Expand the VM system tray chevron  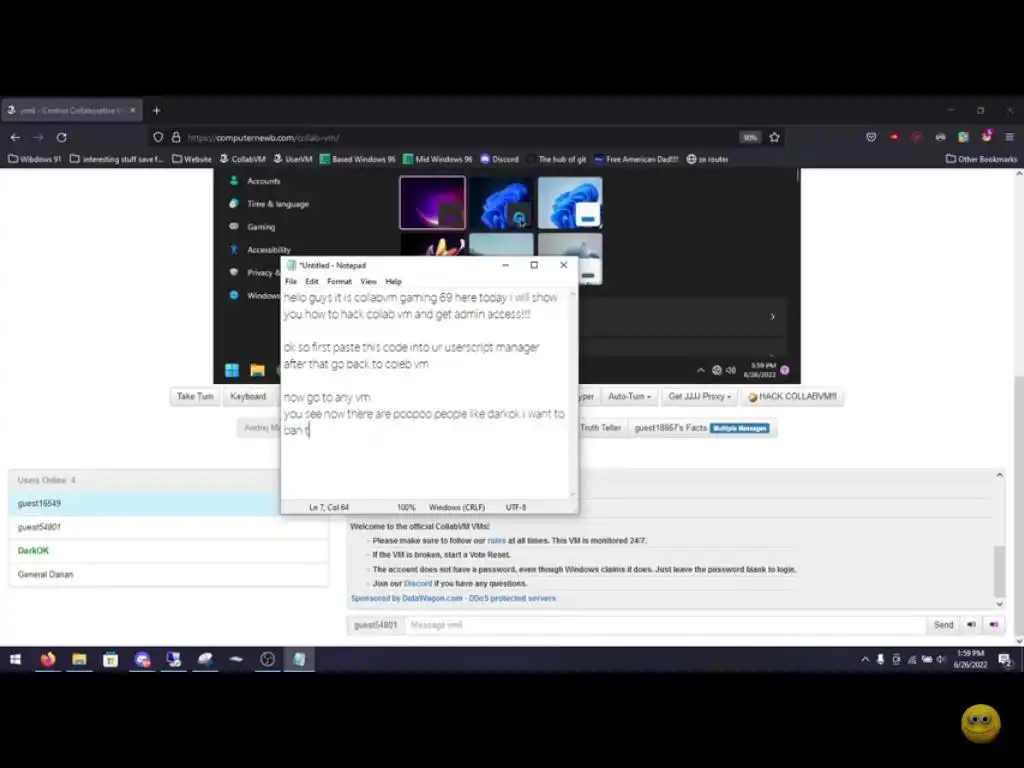pyautogui.click(x=701, y=370)
